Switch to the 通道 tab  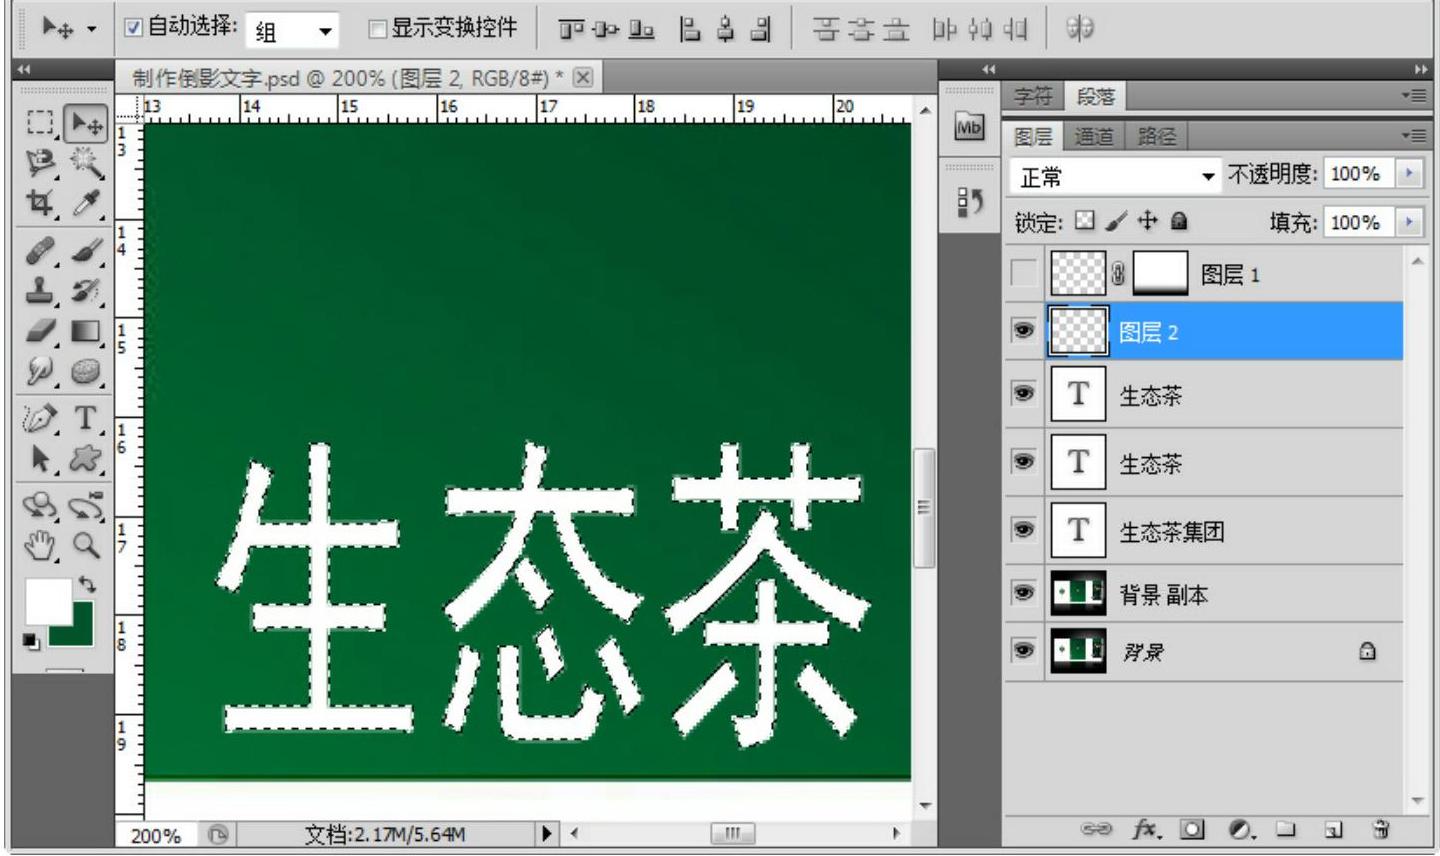point(1093,136)
